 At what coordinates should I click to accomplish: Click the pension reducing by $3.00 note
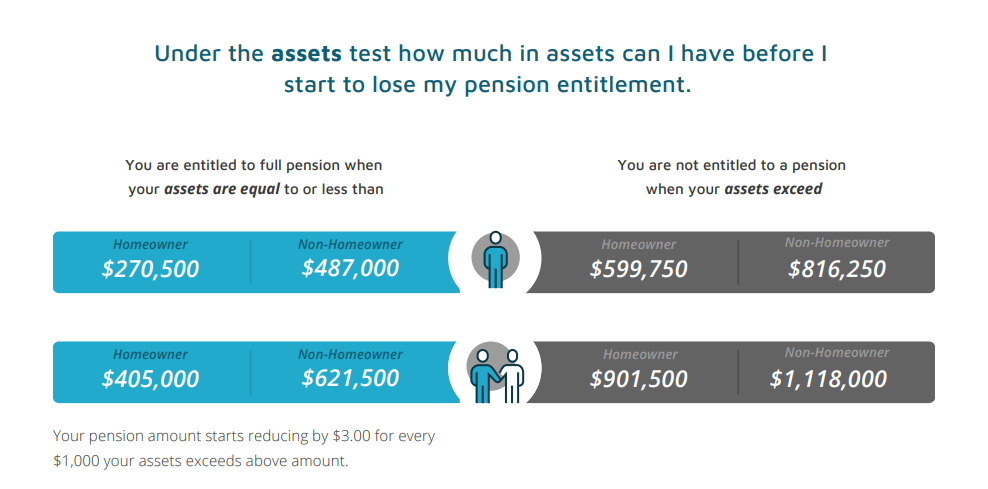(244, 449)
